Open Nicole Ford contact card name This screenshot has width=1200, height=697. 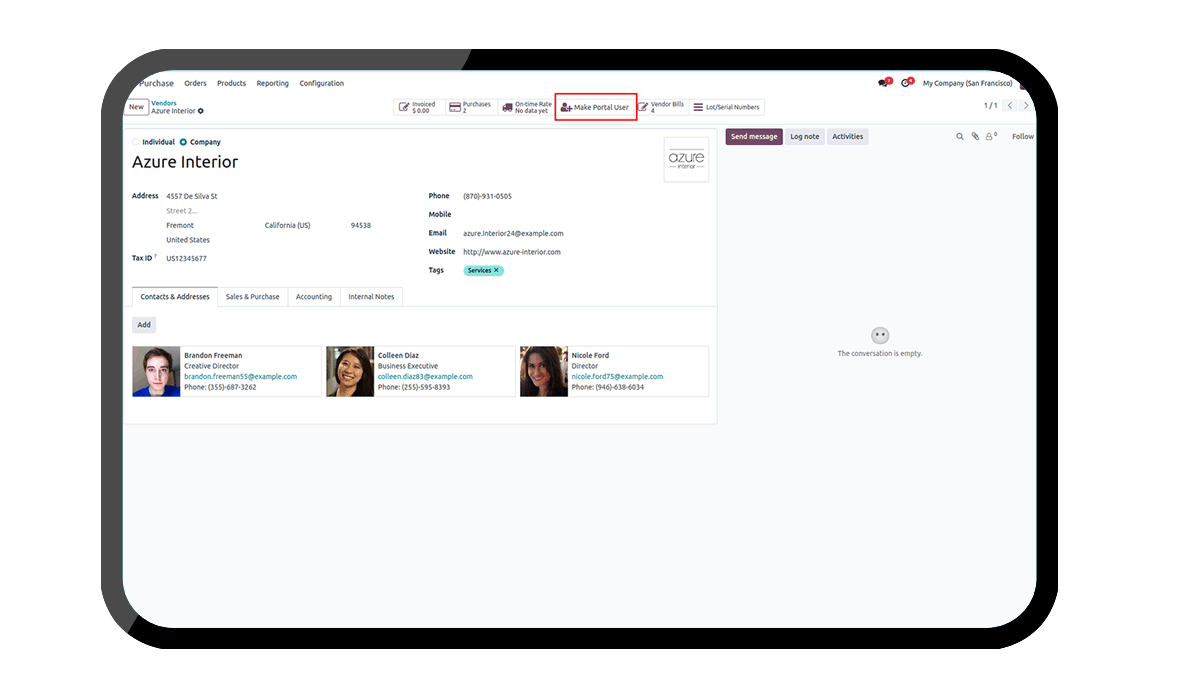click(x=590, y=356)
